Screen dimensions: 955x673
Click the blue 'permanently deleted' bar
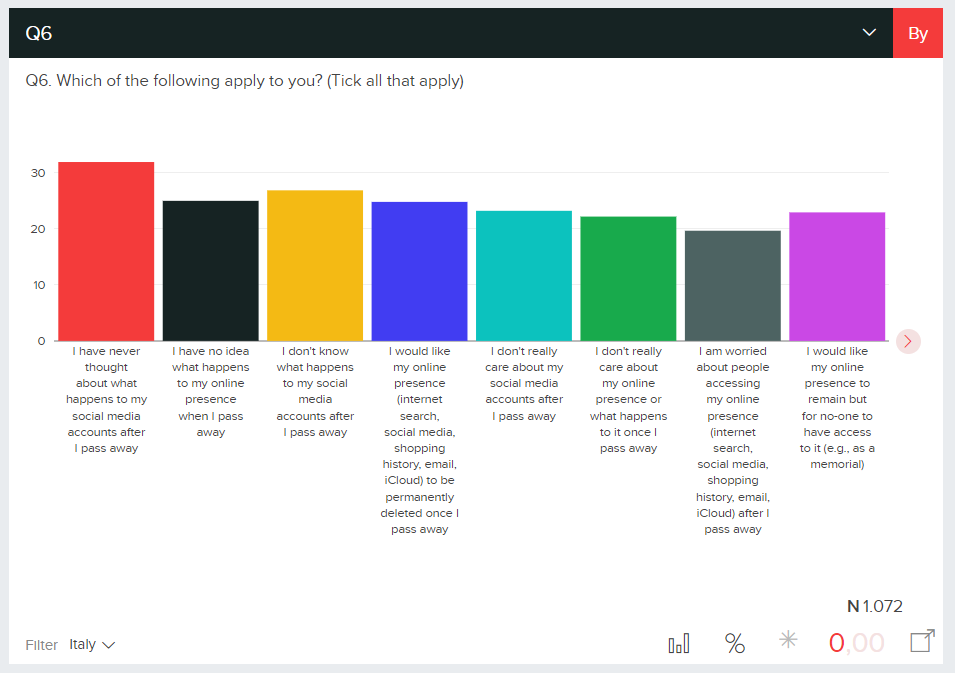[419, 271]
